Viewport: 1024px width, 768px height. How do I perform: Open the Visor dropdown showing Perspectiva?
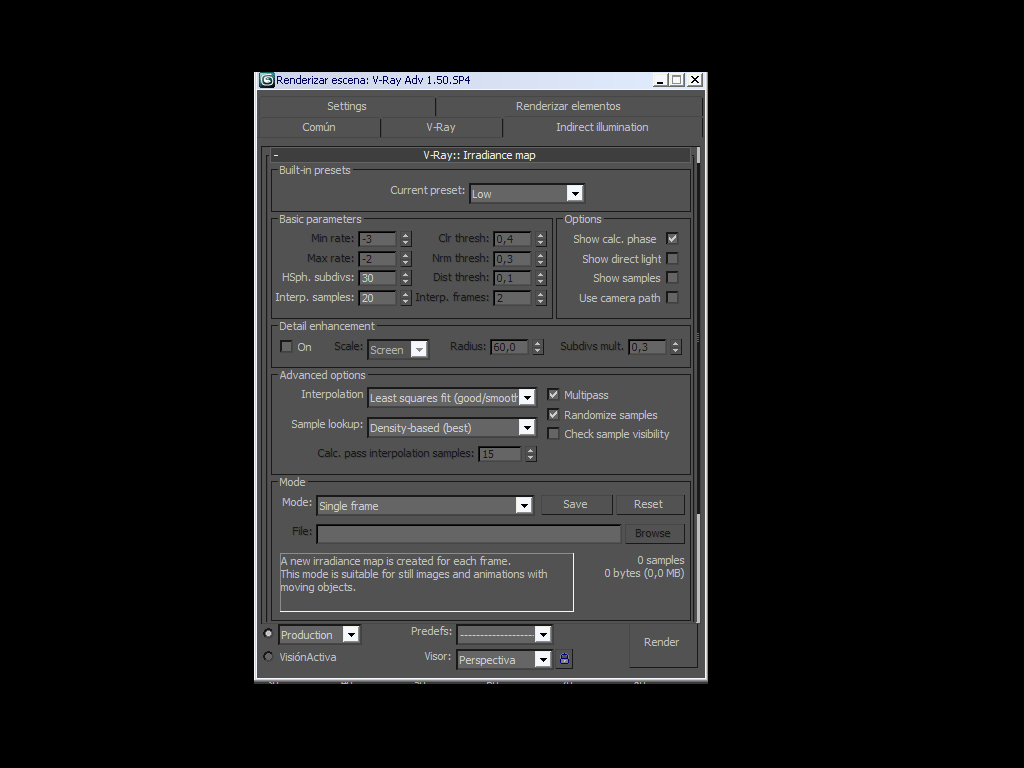coord(504,660)
